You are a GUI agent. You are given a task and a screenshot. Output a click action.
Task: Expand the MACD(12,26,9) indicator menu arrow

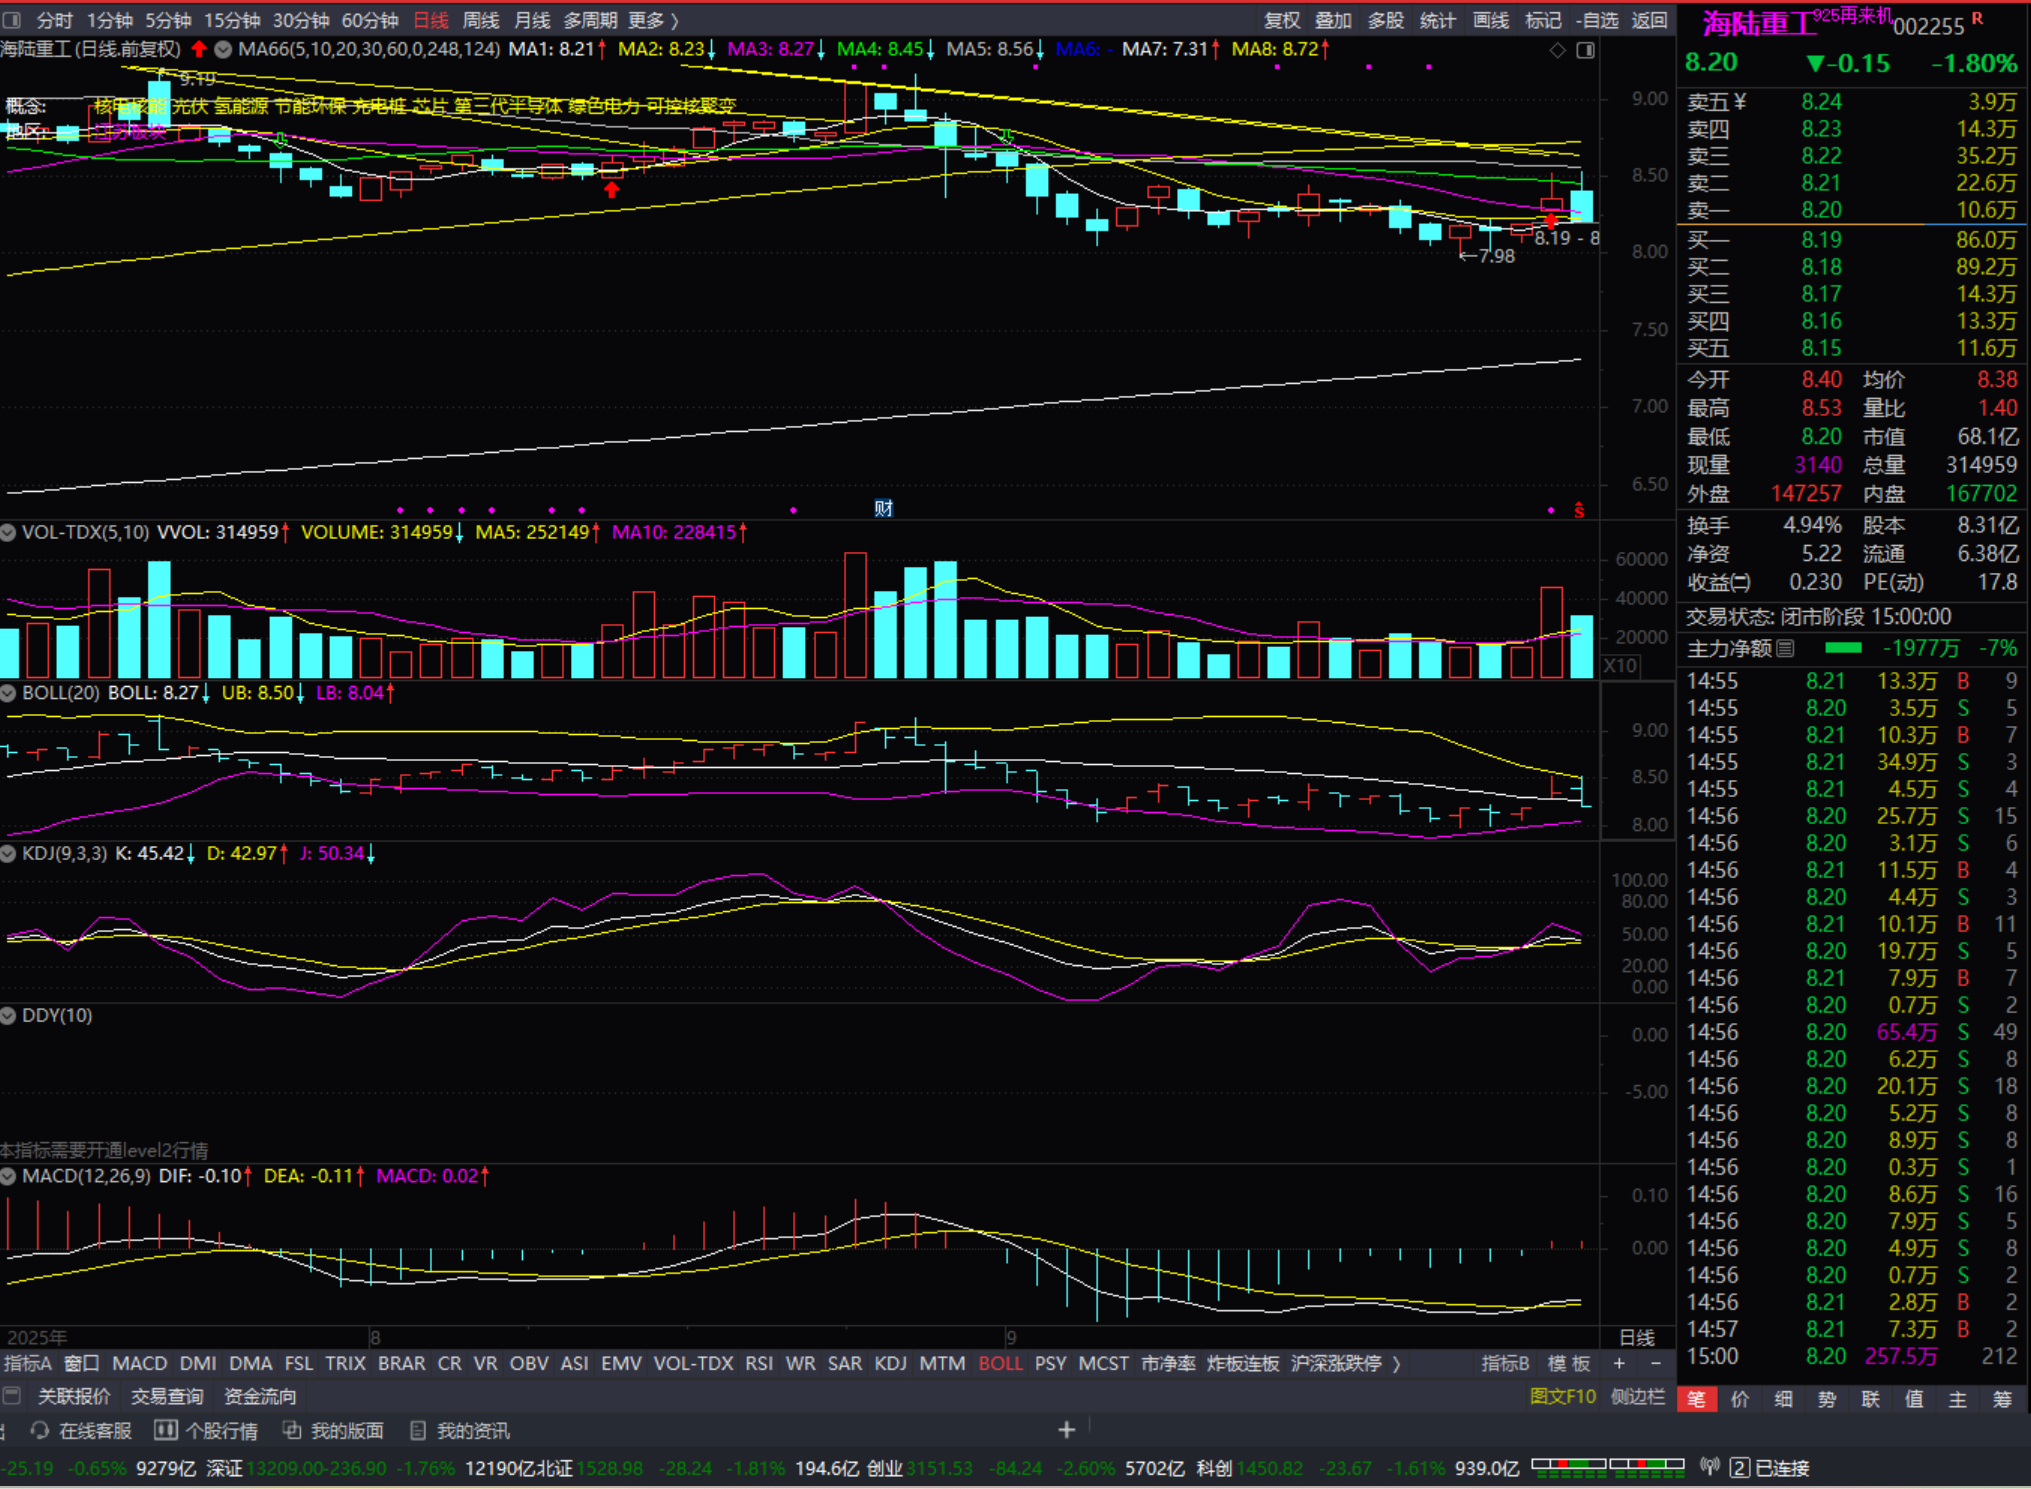click(9, 1177)
